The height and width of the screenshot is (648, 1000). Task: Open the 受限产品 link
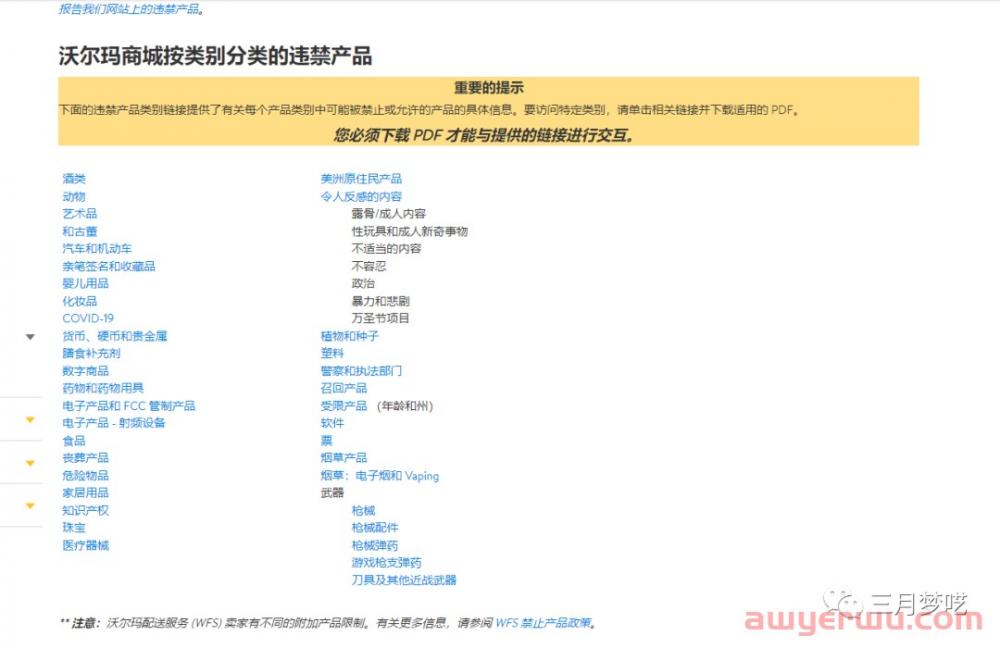[x=344, y=406]
